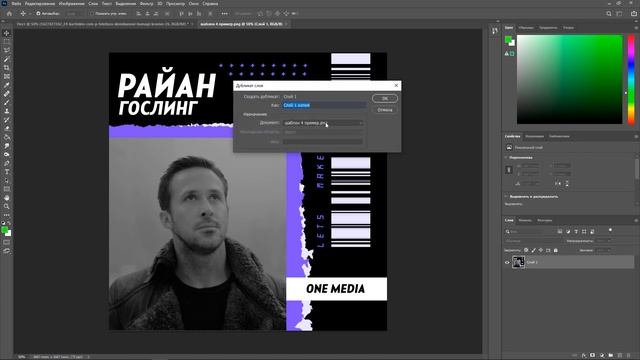This screenshot has width=640, height=360.
Task: Click the foreground green color swatch in toolbar
Action: point(4,230)
